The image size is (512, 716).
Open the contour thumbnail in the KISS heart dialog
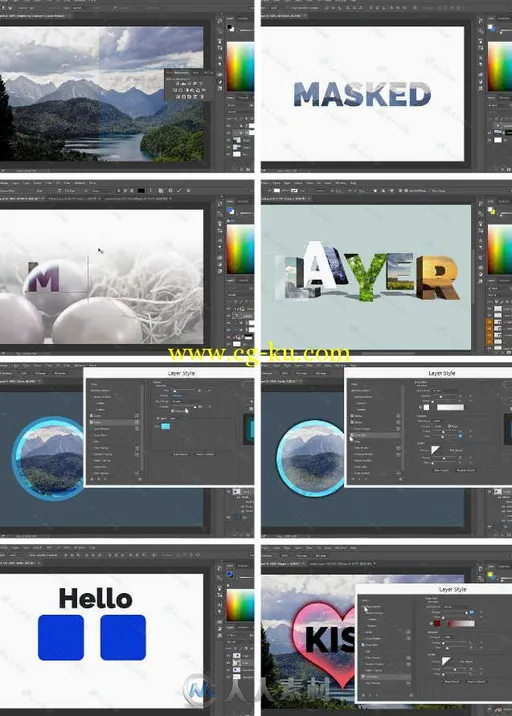pos(446,661)
